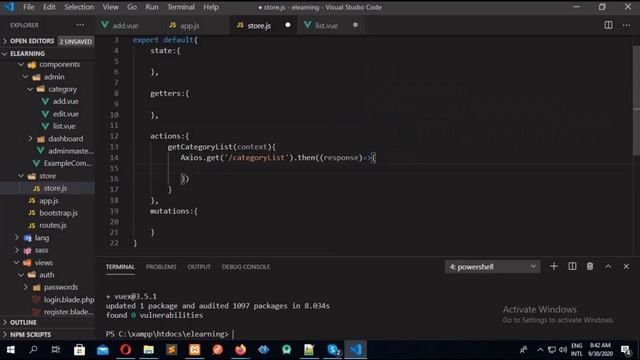Viewport: 640px width, 360px height.
Task: Open routes.js in file tree
Action: [x=53, y=225]
